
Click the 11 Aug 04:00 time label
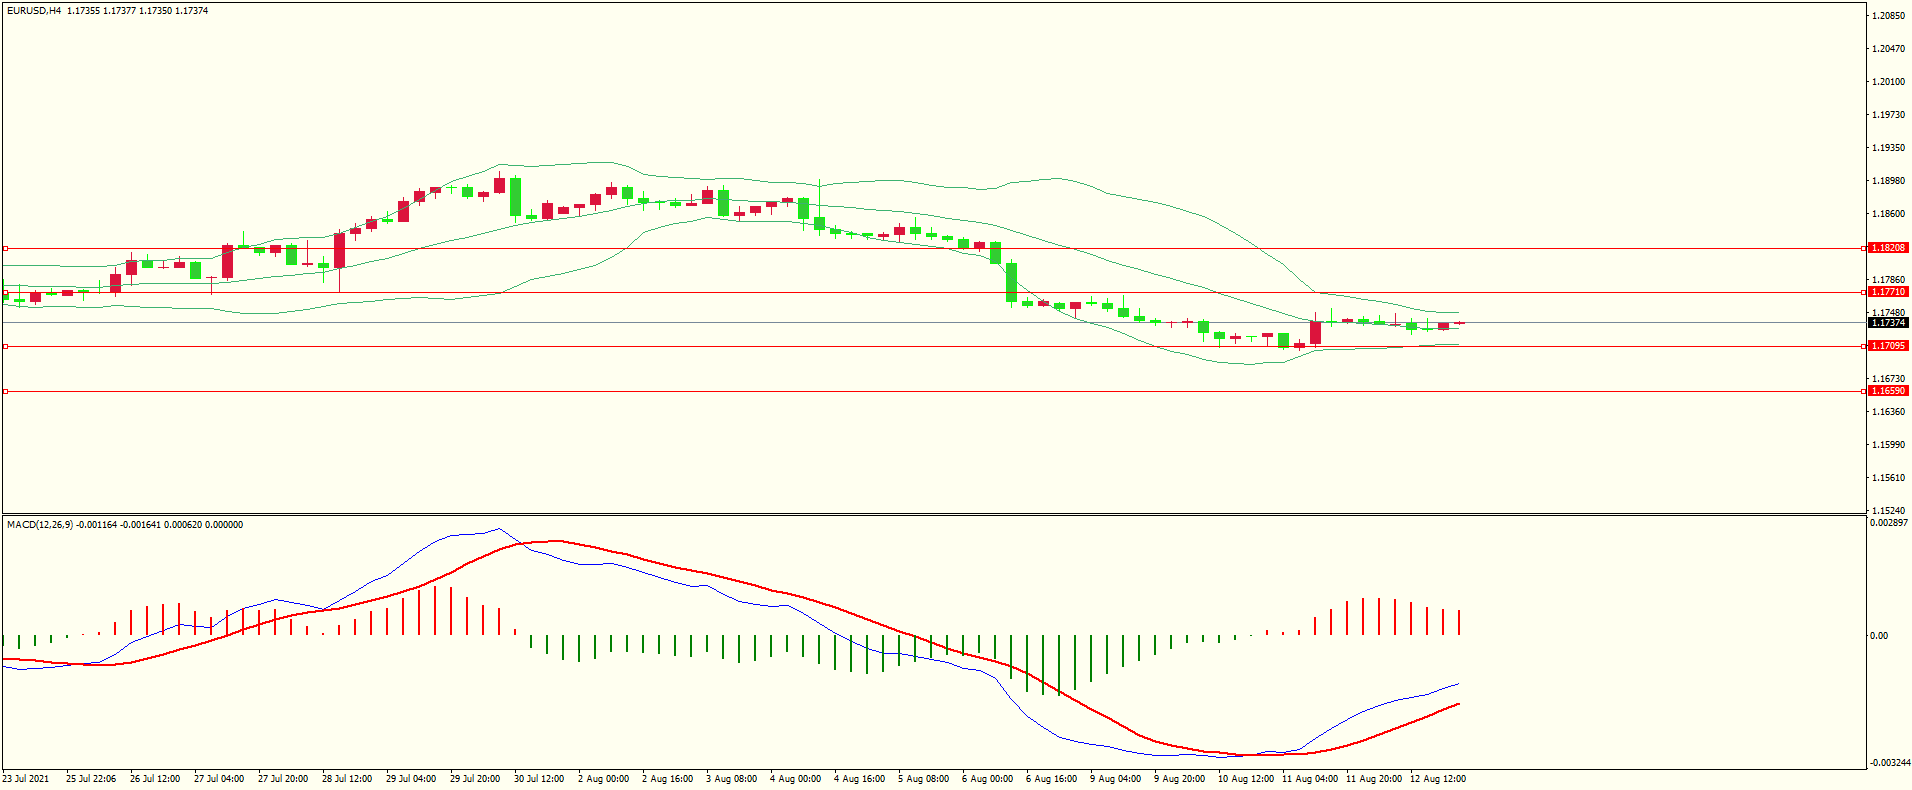[x=1310, y=779]
